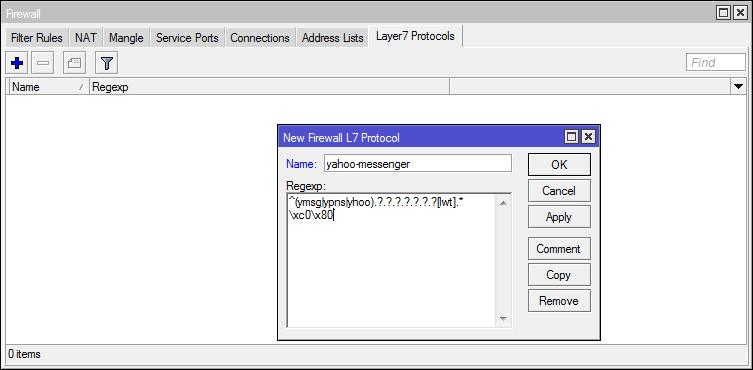
Task: Open the Address Lists tab
Action: [332, 38]
